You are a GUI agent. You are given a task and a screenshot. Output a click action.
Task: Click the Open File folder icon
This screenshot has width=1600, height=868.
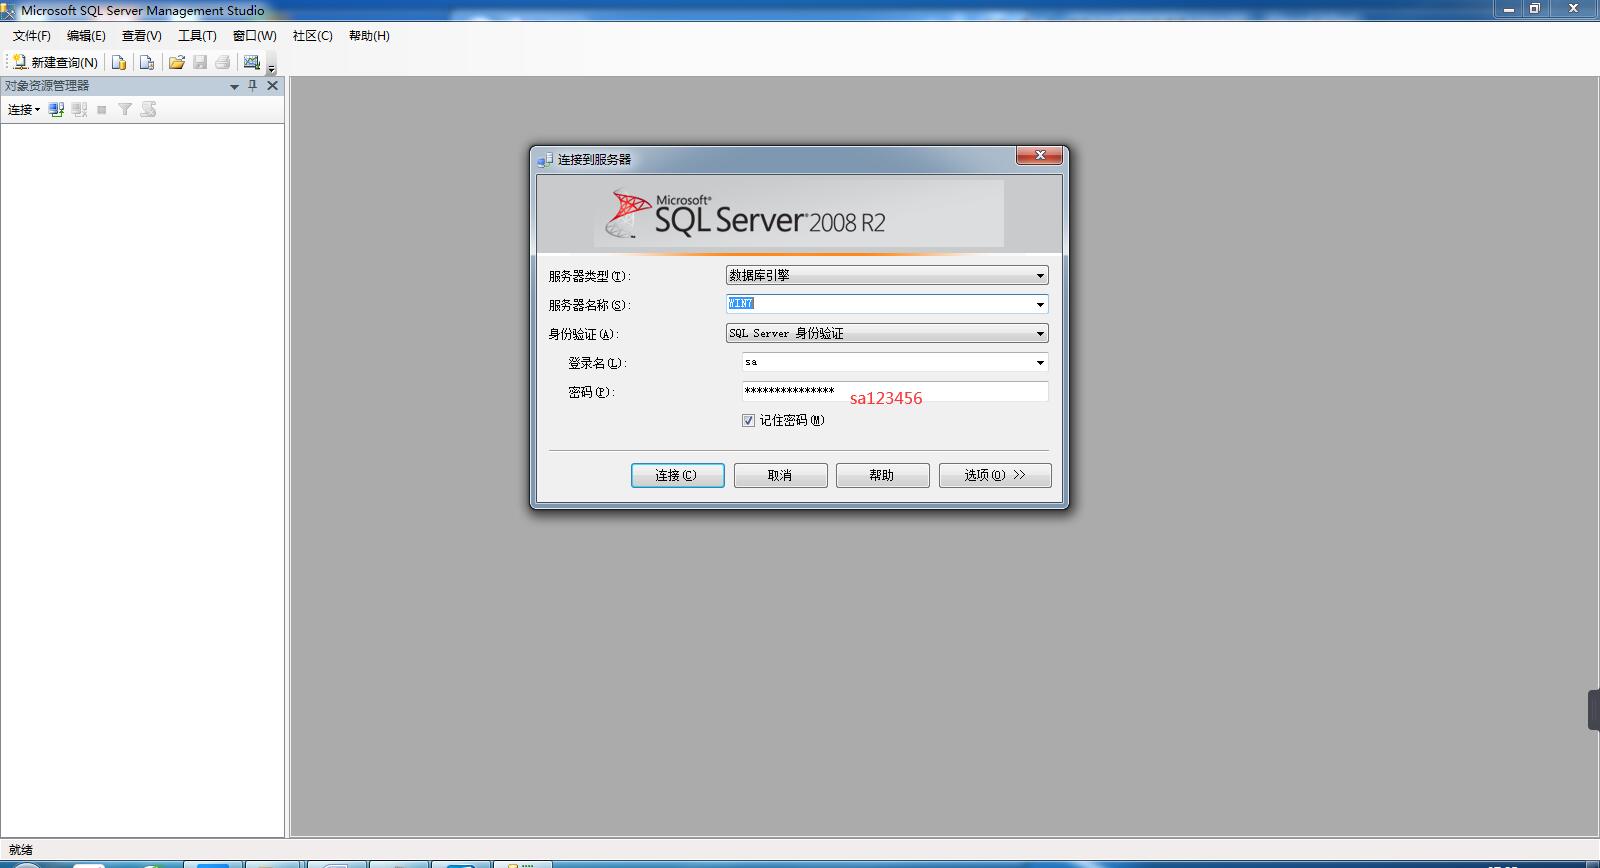177,62
